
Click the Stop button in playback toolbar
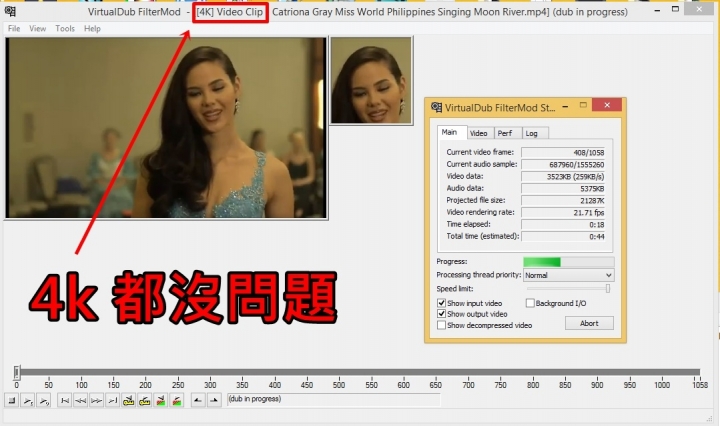point(12,401)
